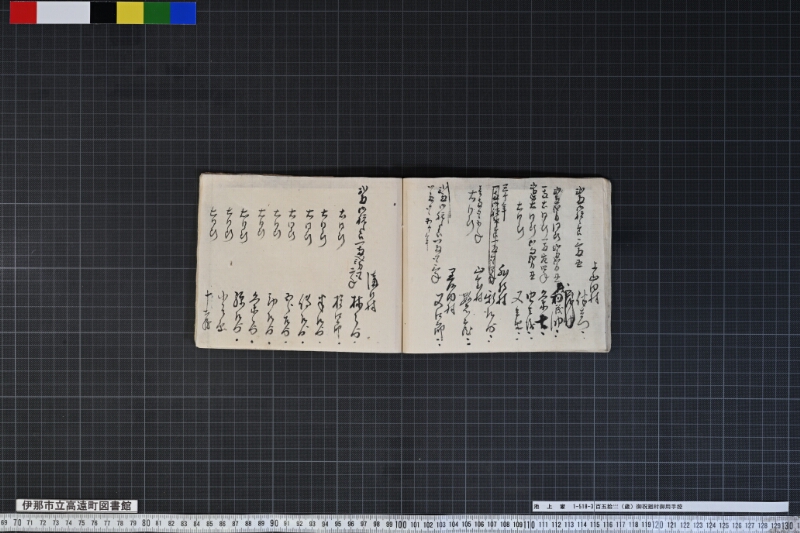Click the number 75 on the ruler
This screenshot has height=533, width=800.
[x=82, y=523]
